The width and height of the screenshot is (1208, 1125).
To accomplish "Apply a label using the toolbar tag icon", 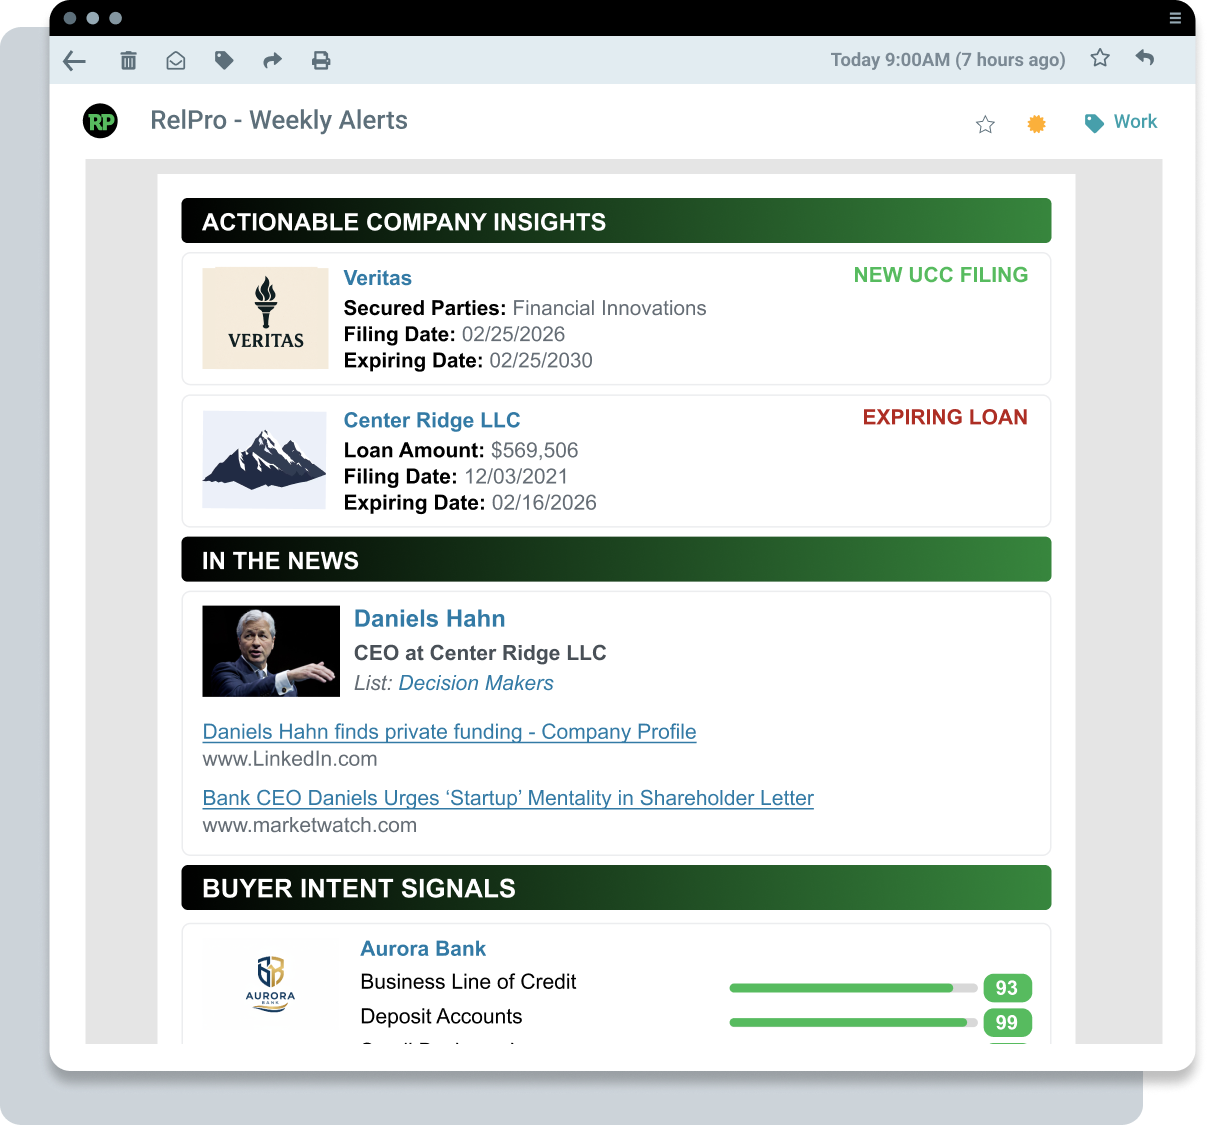I will [224, 60].
